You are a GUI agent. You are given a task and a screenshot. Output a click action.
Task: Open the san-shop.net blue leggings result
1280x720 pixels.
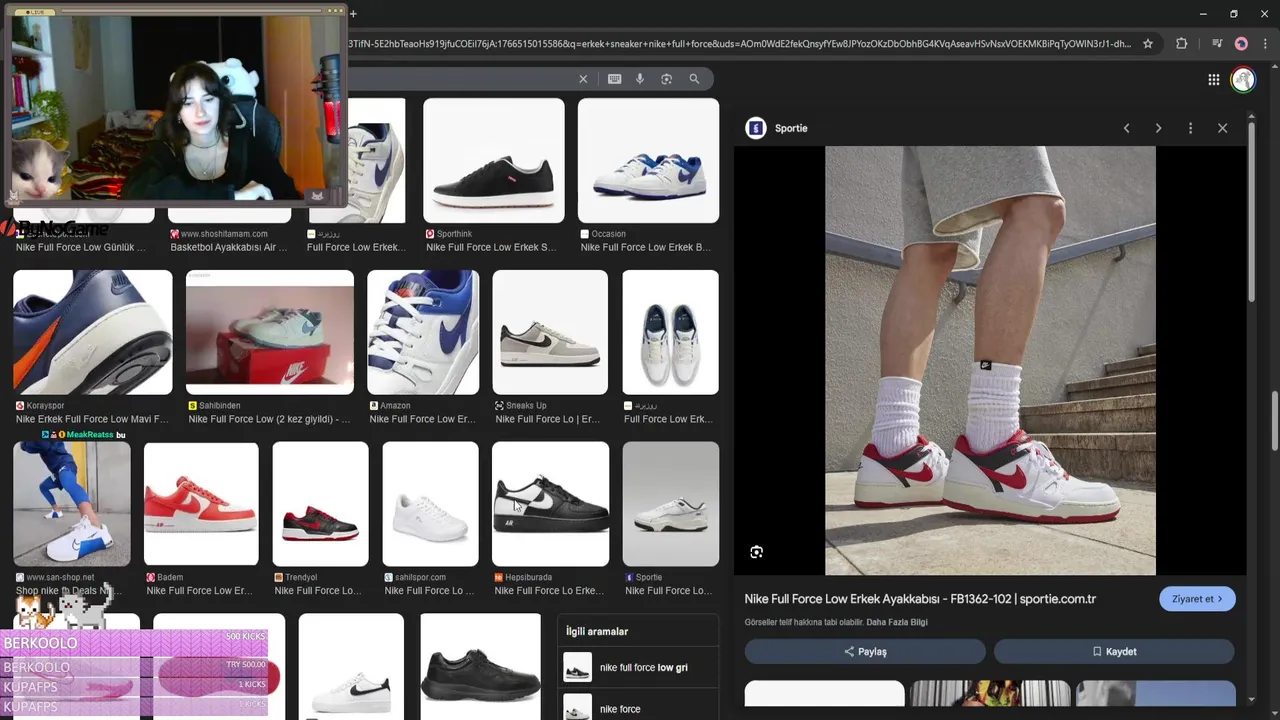pyautogui.click(x=72, y=504)
